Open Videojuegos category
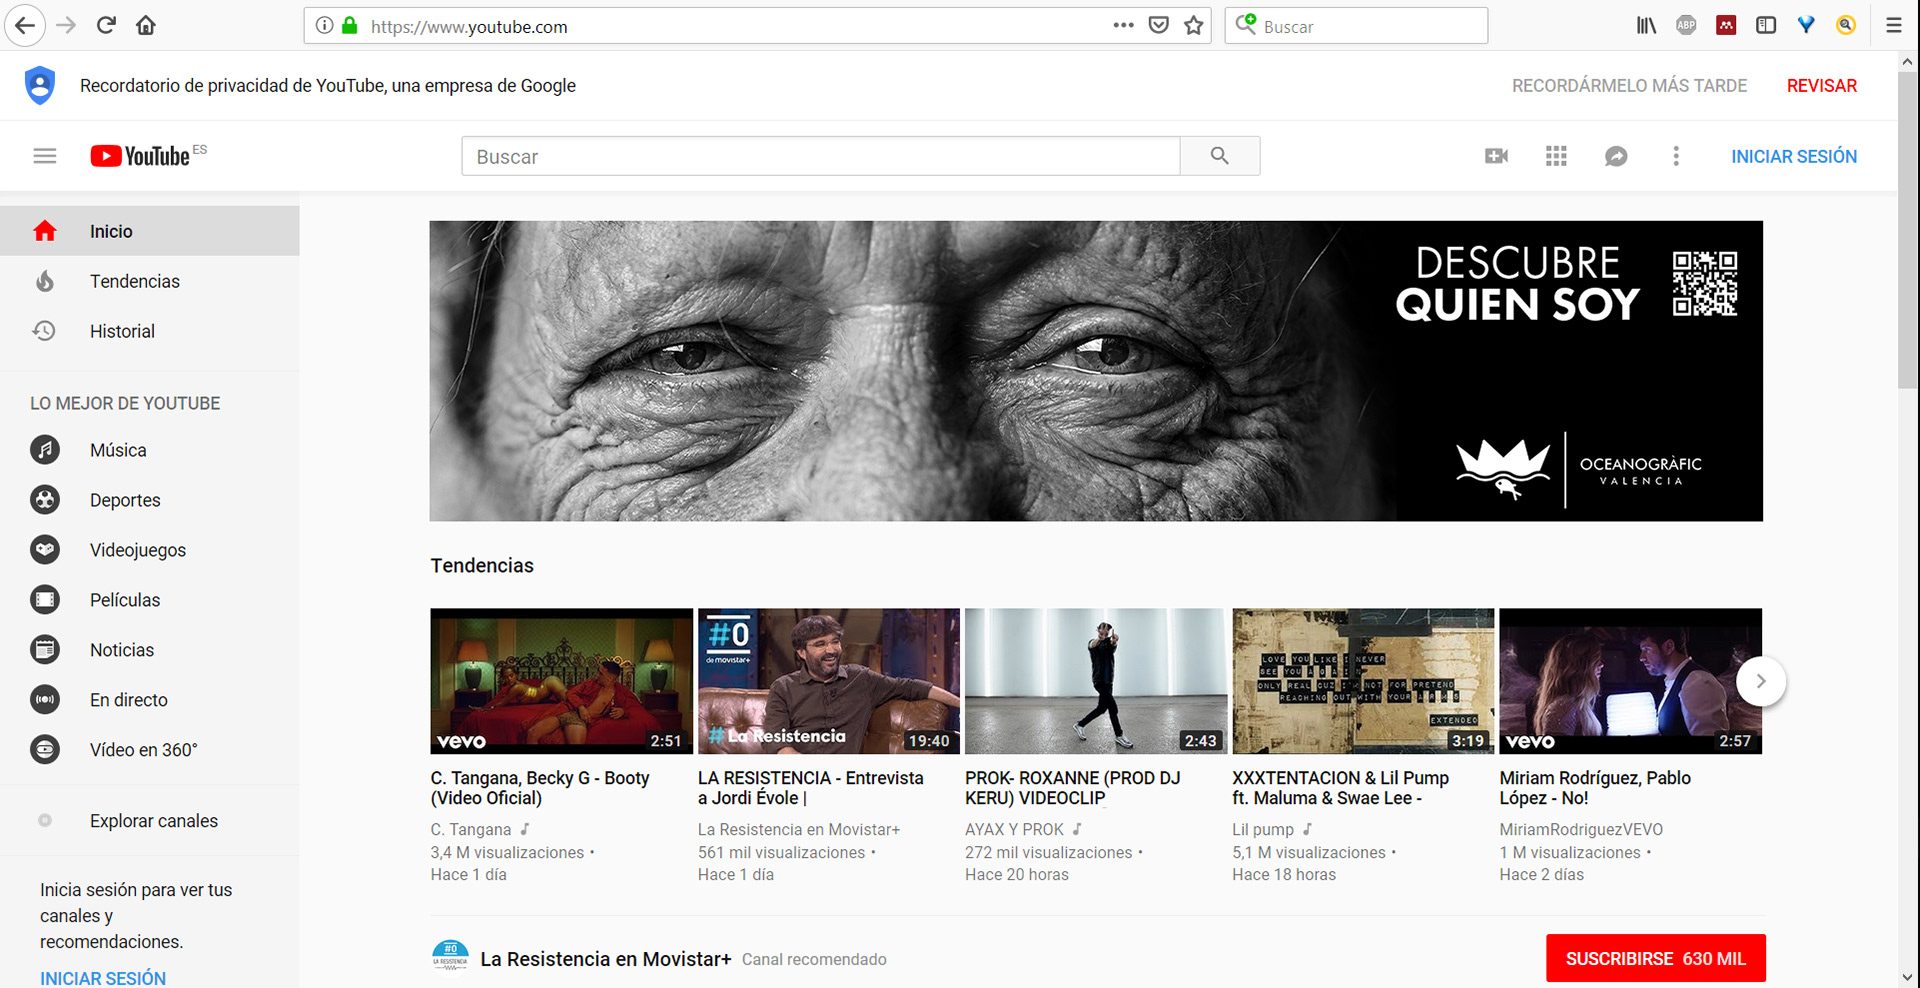Viewport: 1920px width, 988px height. [150, 550]
